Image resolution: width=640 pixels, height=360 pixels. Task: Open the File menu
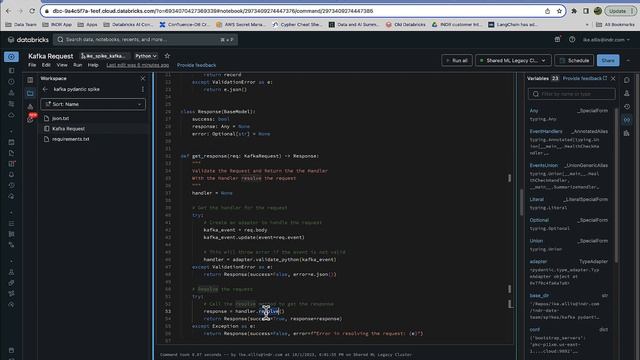(x=32, y=65)
